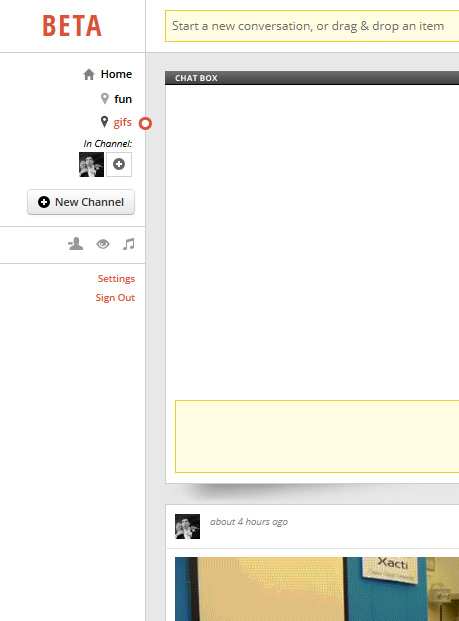Image resolution: width=459 pixels, height=621 pixels.
Task: Click the In Channel: label
Action: point(107,143)
